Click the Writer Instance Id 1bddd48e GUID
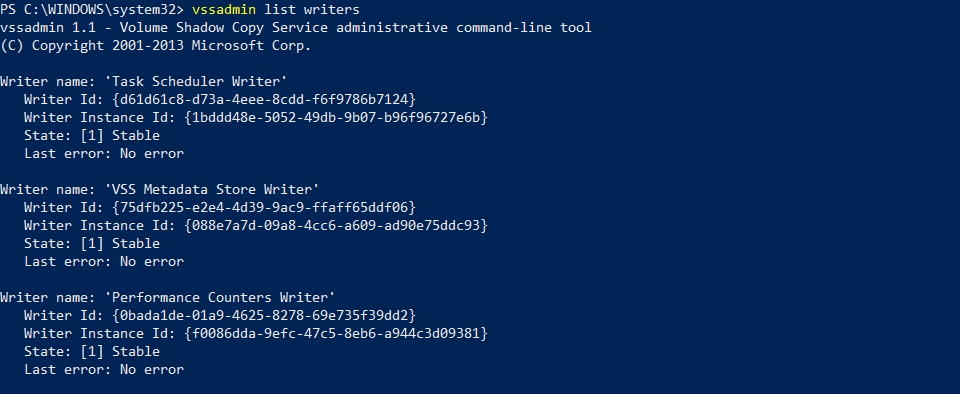960x394 pixels. pyautogui.click(x=336, y=117)
